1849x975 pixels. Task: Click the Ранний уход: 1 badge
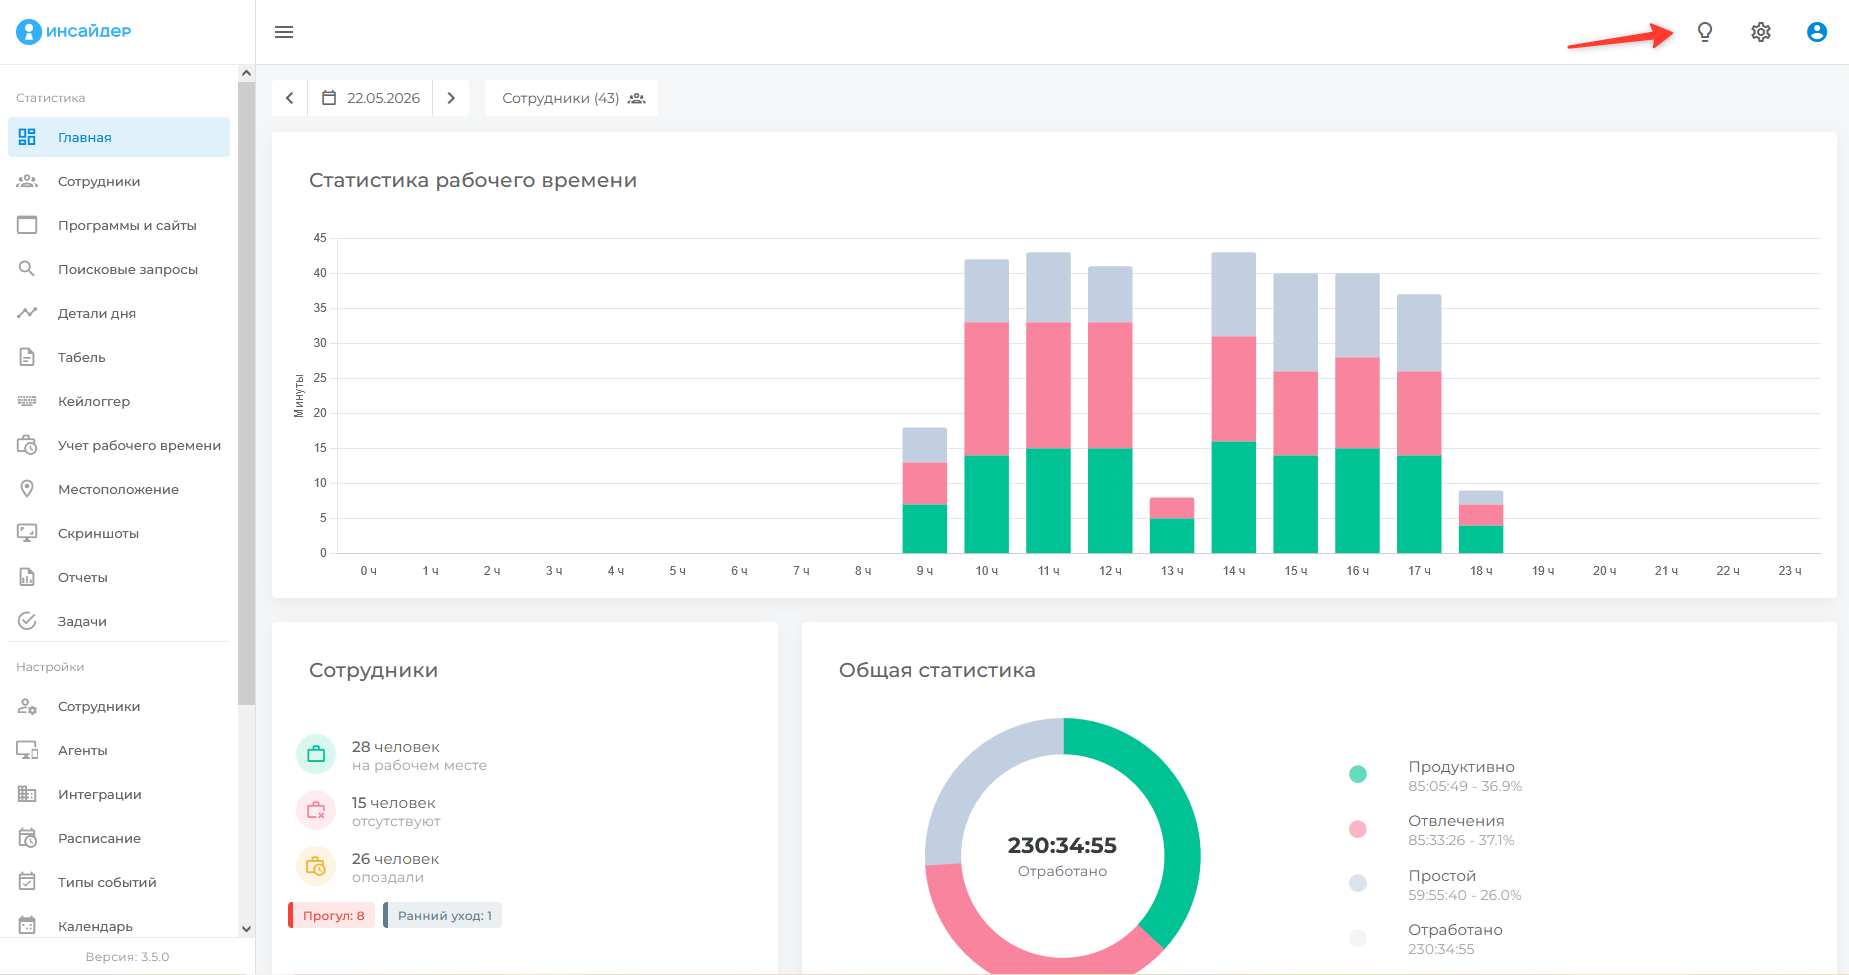(443, 915)
